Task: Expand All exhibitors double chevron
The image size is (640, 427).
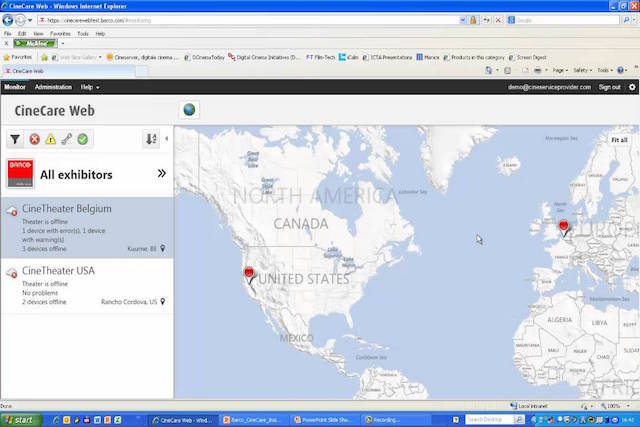Action: coord(161,174)
